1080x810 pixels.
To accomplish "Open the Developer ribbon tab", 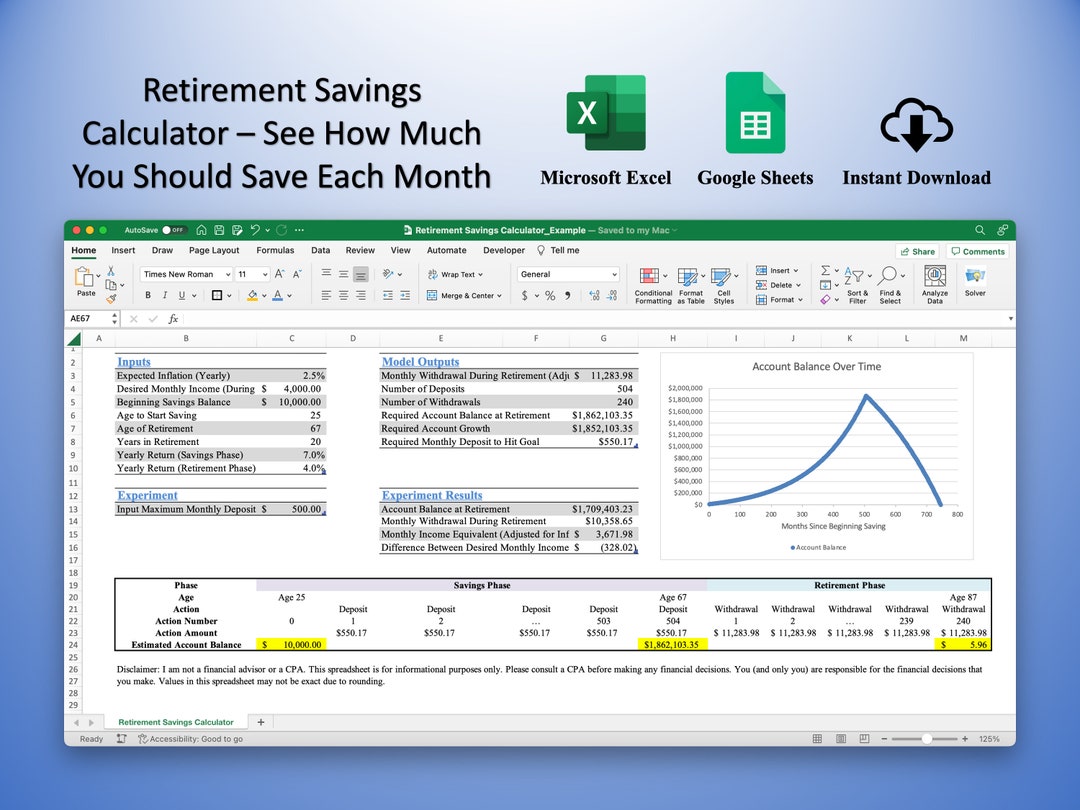I will [x=504, y=250].
